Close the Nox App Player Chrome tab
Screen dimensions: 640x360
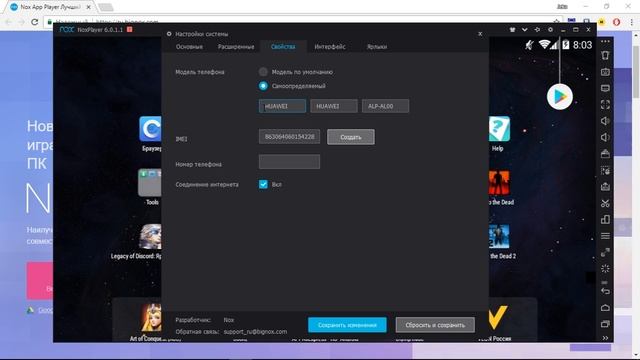click(x=89, y=7)
